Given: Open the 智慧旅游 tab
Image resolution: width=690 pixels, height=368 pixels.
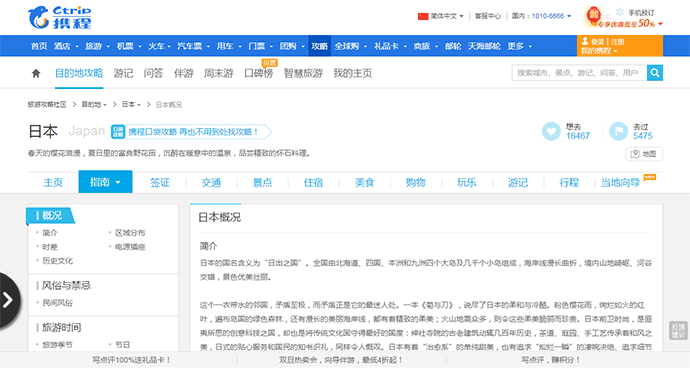Looking at the screenshot, I should click(303, 73).
